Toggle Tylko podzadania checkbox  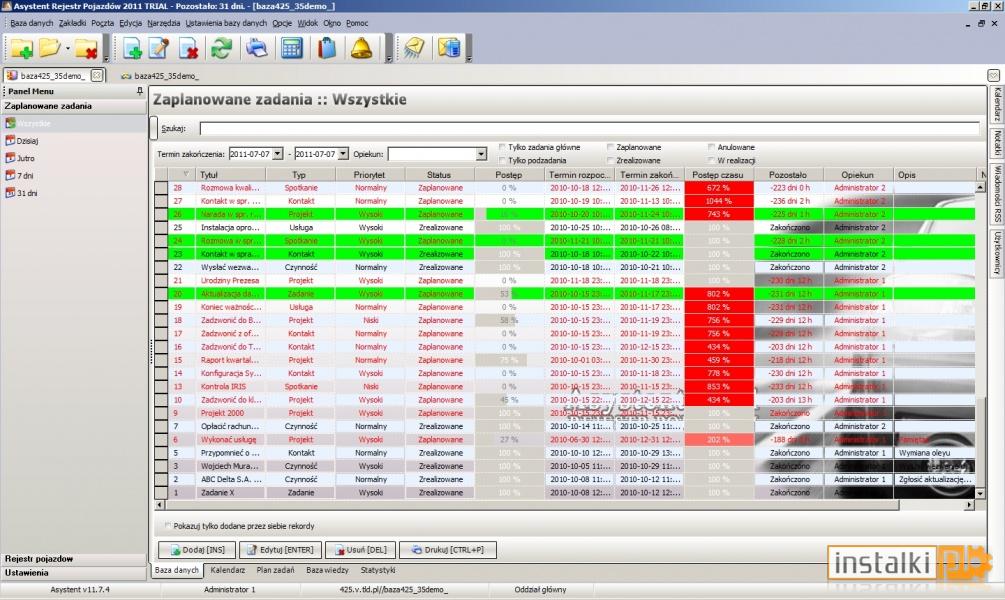click(502, 161)
